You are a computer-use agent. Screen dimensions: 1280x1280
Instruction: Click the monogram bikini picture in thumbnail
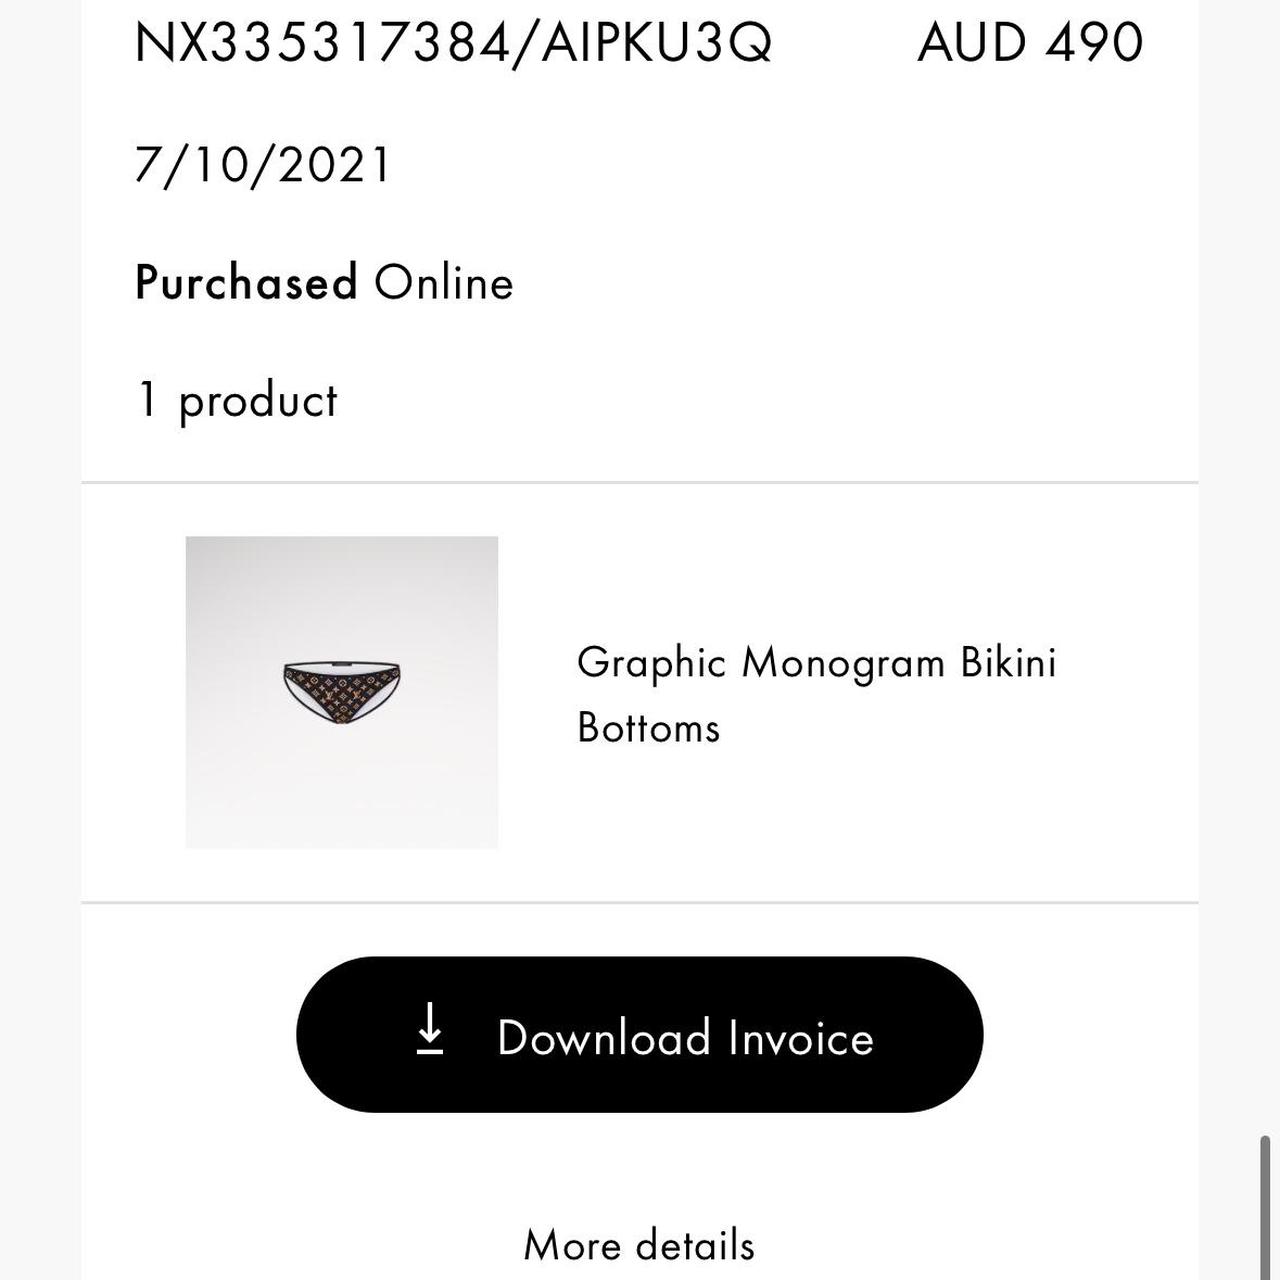coord(343,692)
